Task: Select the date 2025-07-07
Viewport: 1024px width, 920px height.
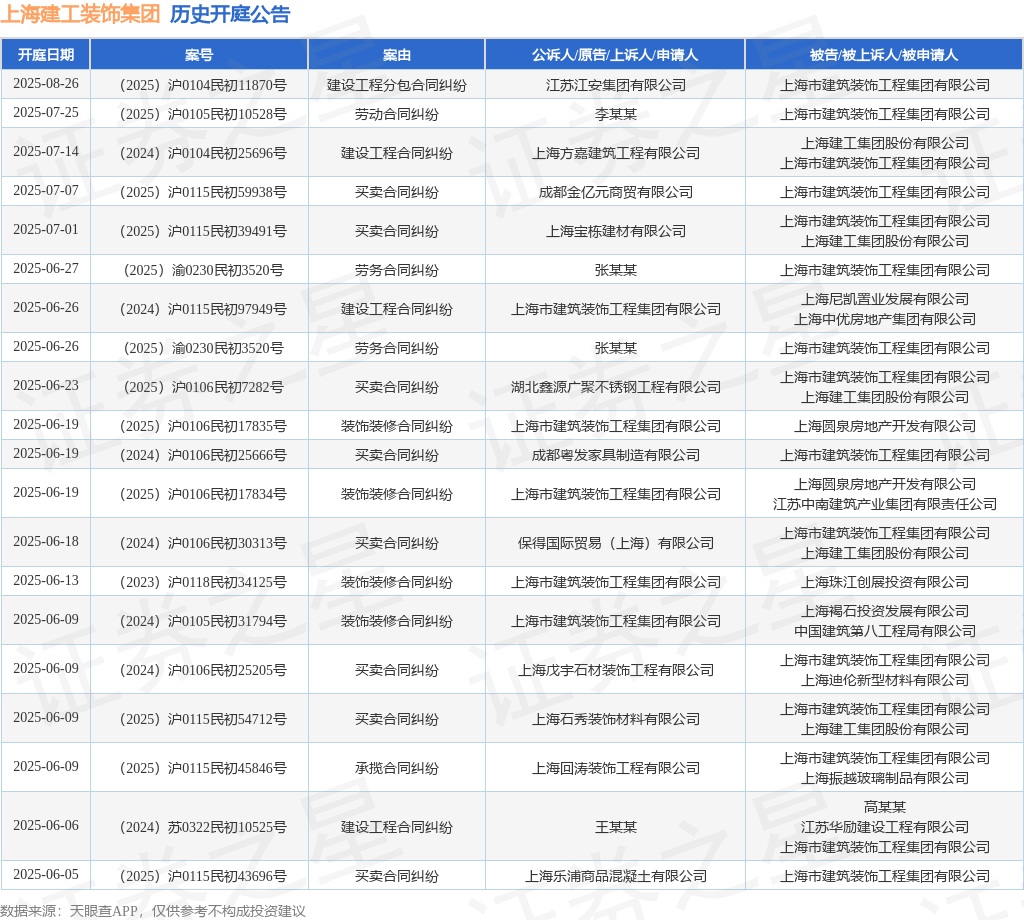Action: click(x=46, y=191)
